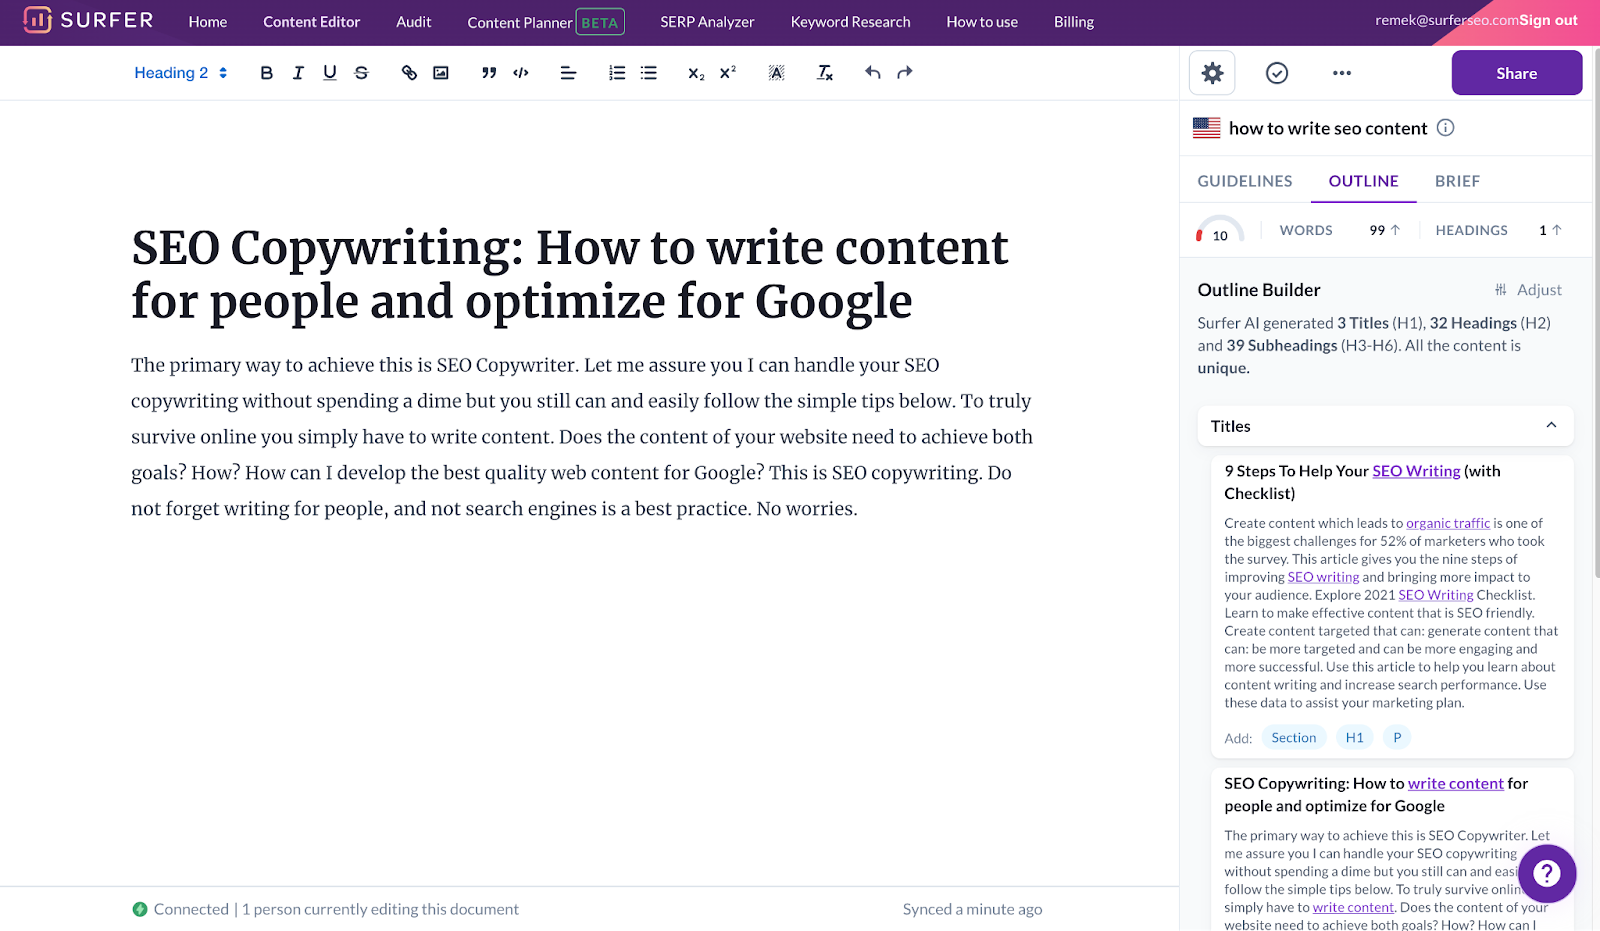Click the 'Synced a minute ago' status
Viewport: 1600px width, 931px height.
point(972,909)
